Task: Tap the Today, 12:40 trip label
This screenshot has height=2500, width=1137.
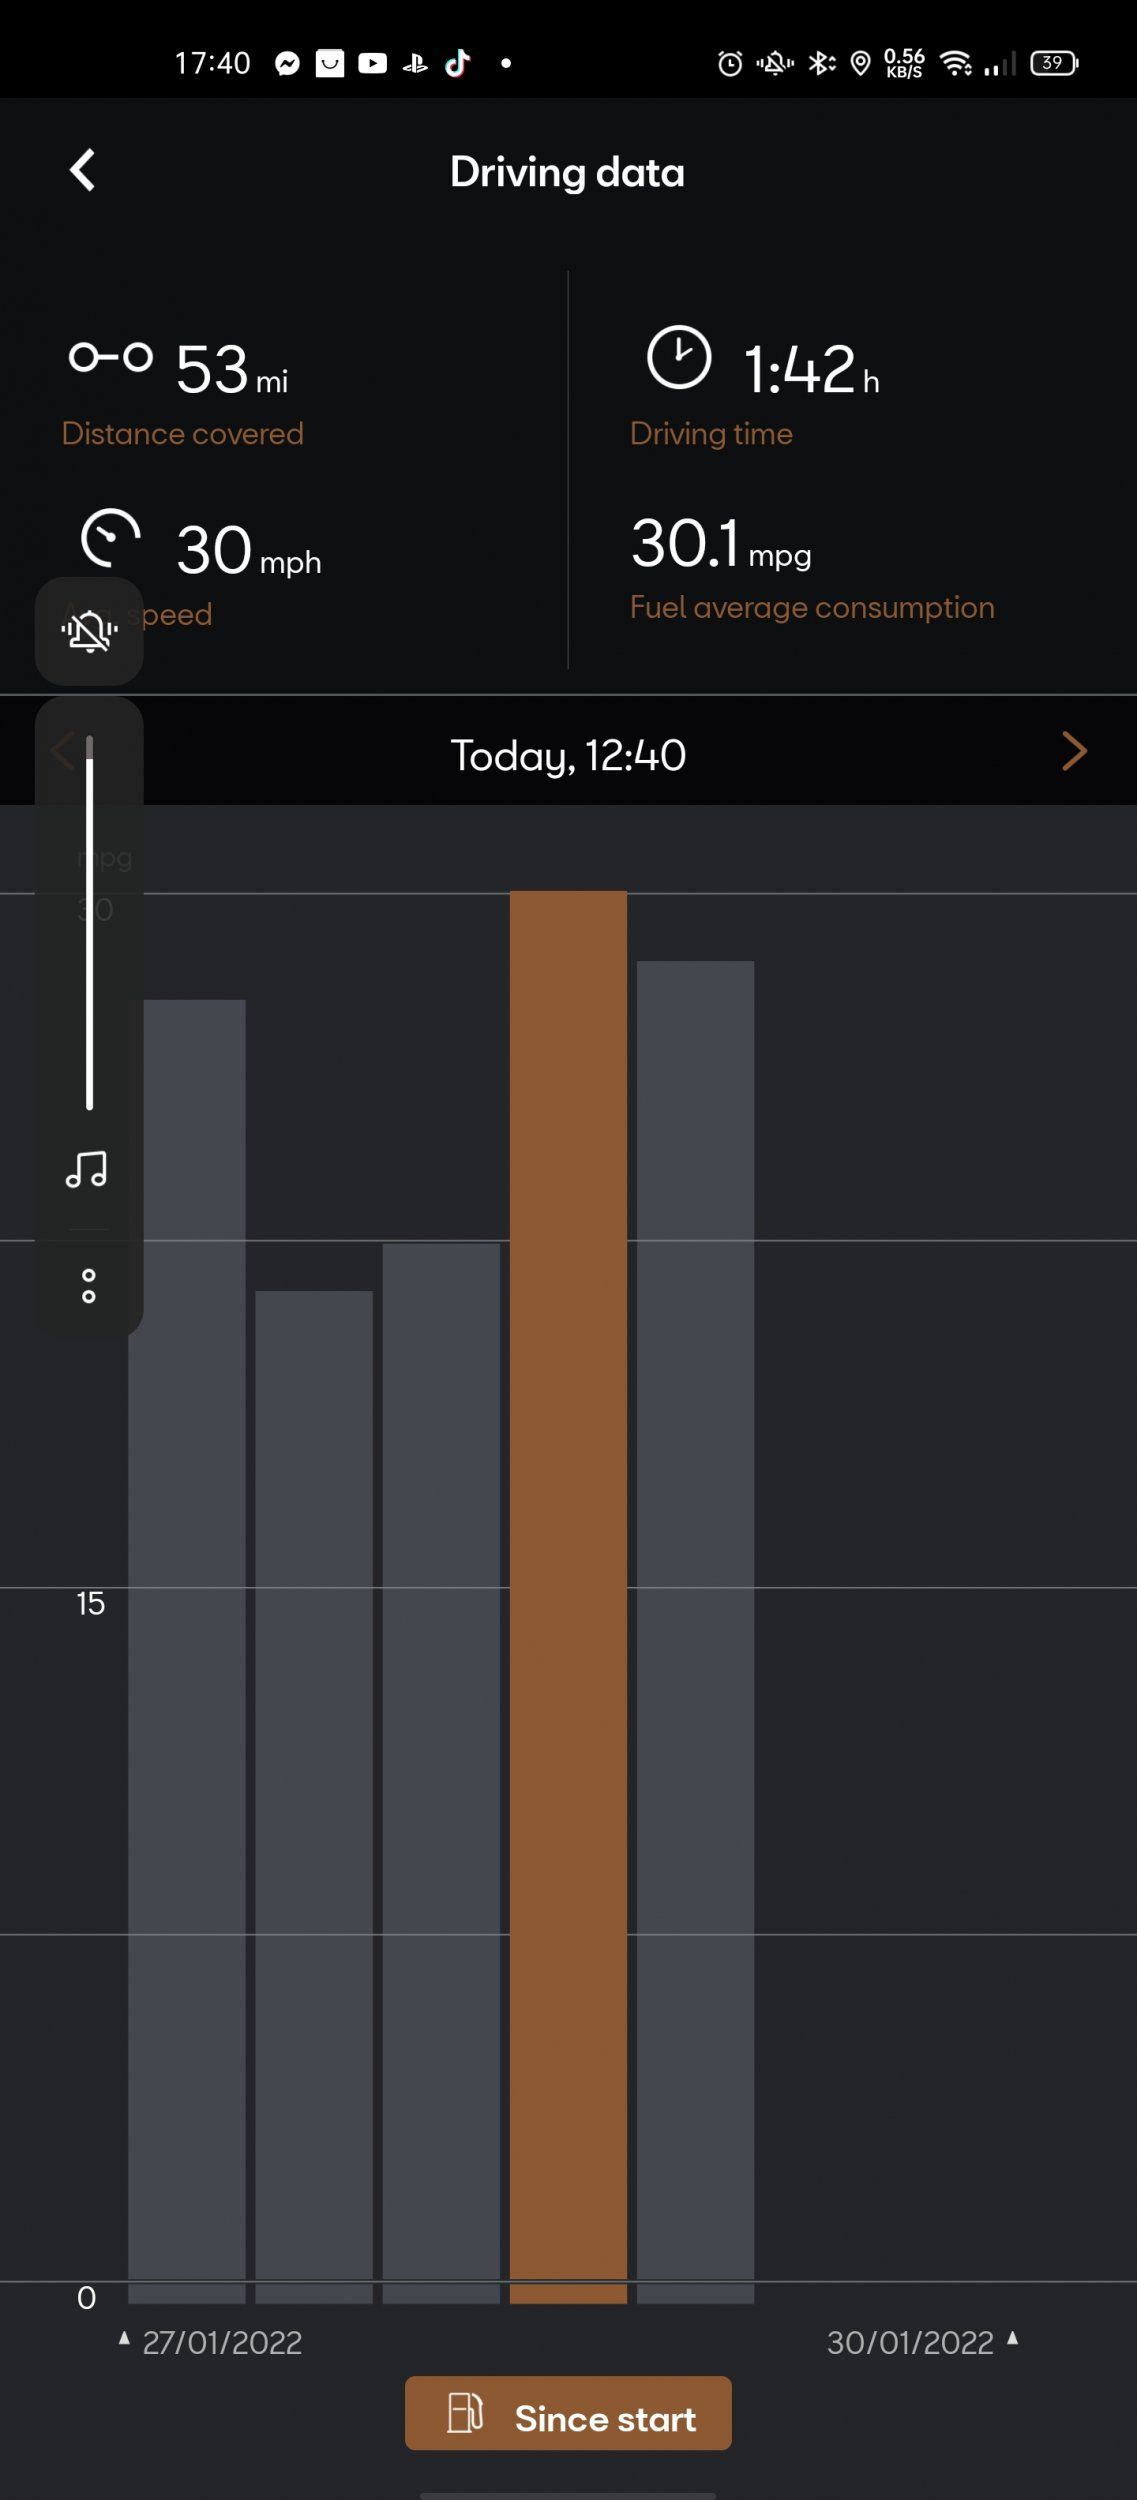Action: click(x=568, y=755)
